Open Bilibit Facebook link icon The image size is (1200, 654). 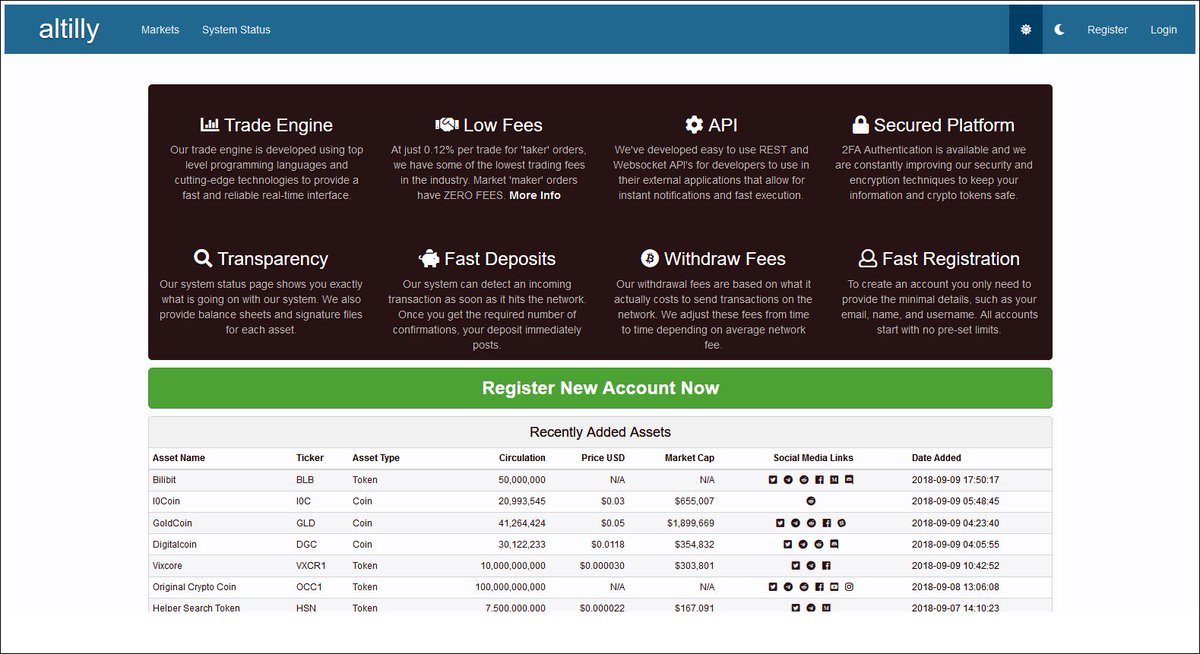820,480
